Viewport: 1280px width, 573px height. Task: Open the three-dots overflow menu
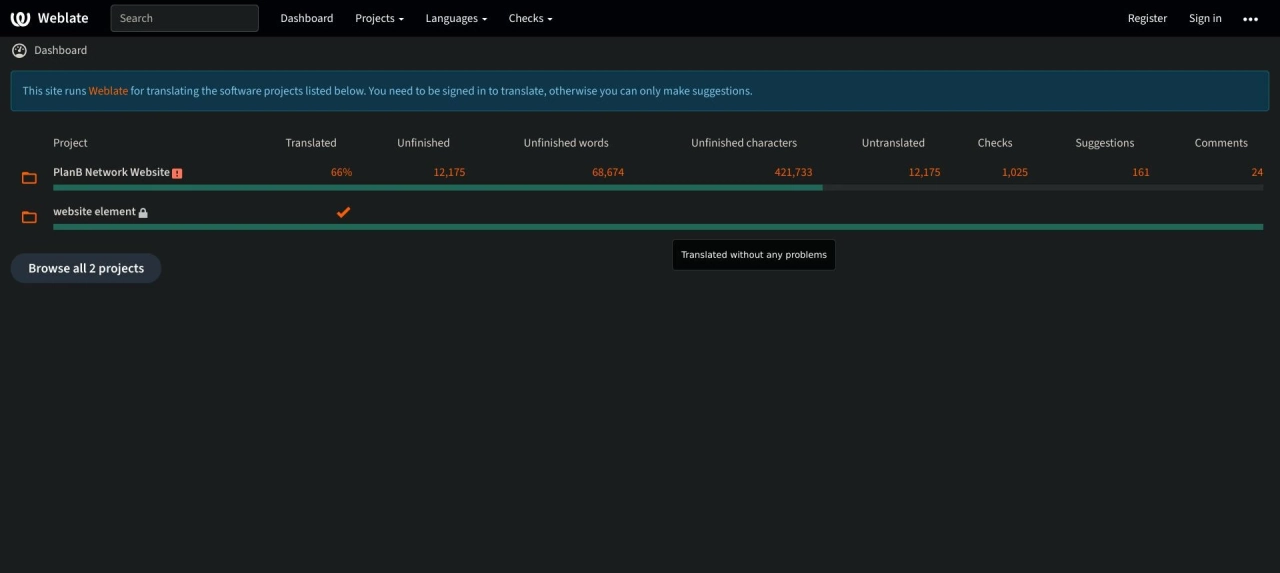(x=1250, y=19)
